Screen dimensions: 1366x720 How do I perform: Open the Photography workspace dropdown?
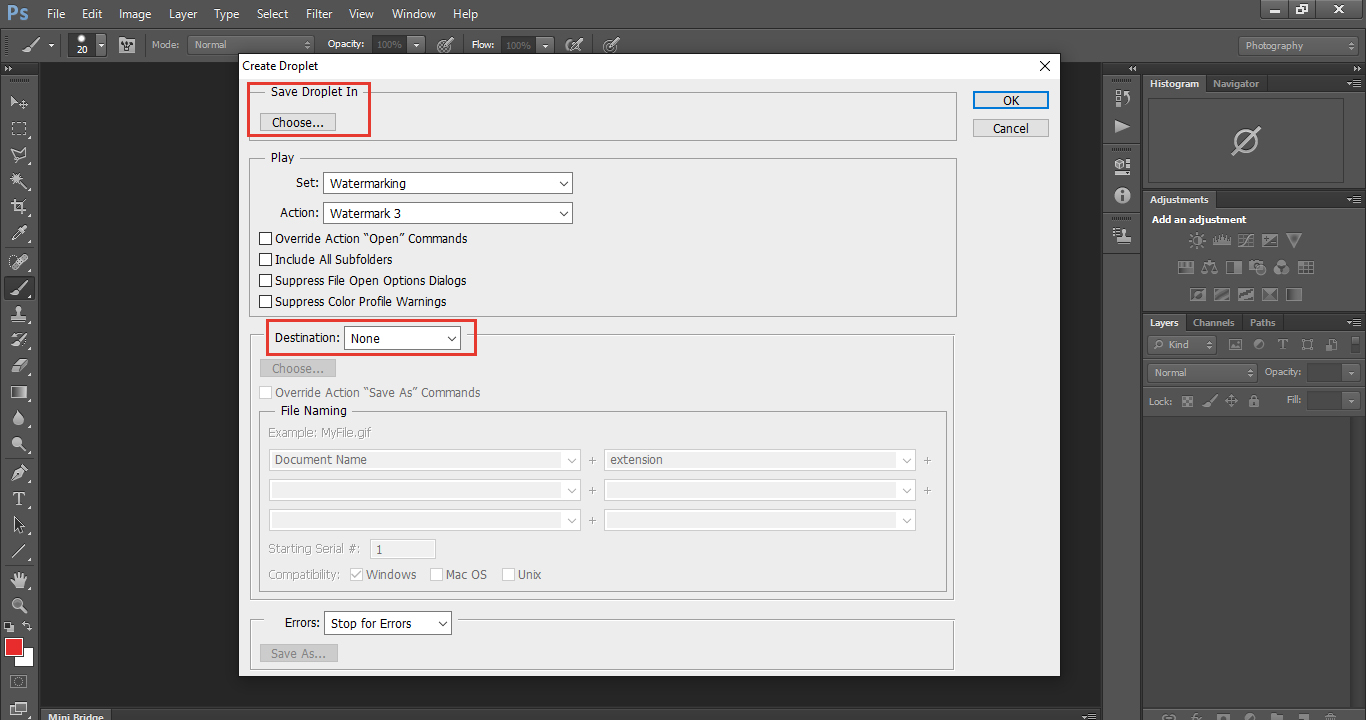1298,46
